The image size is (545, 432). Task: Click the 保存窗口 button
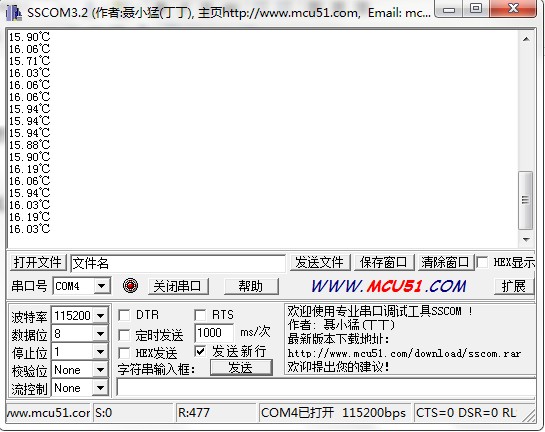(383, 262)
